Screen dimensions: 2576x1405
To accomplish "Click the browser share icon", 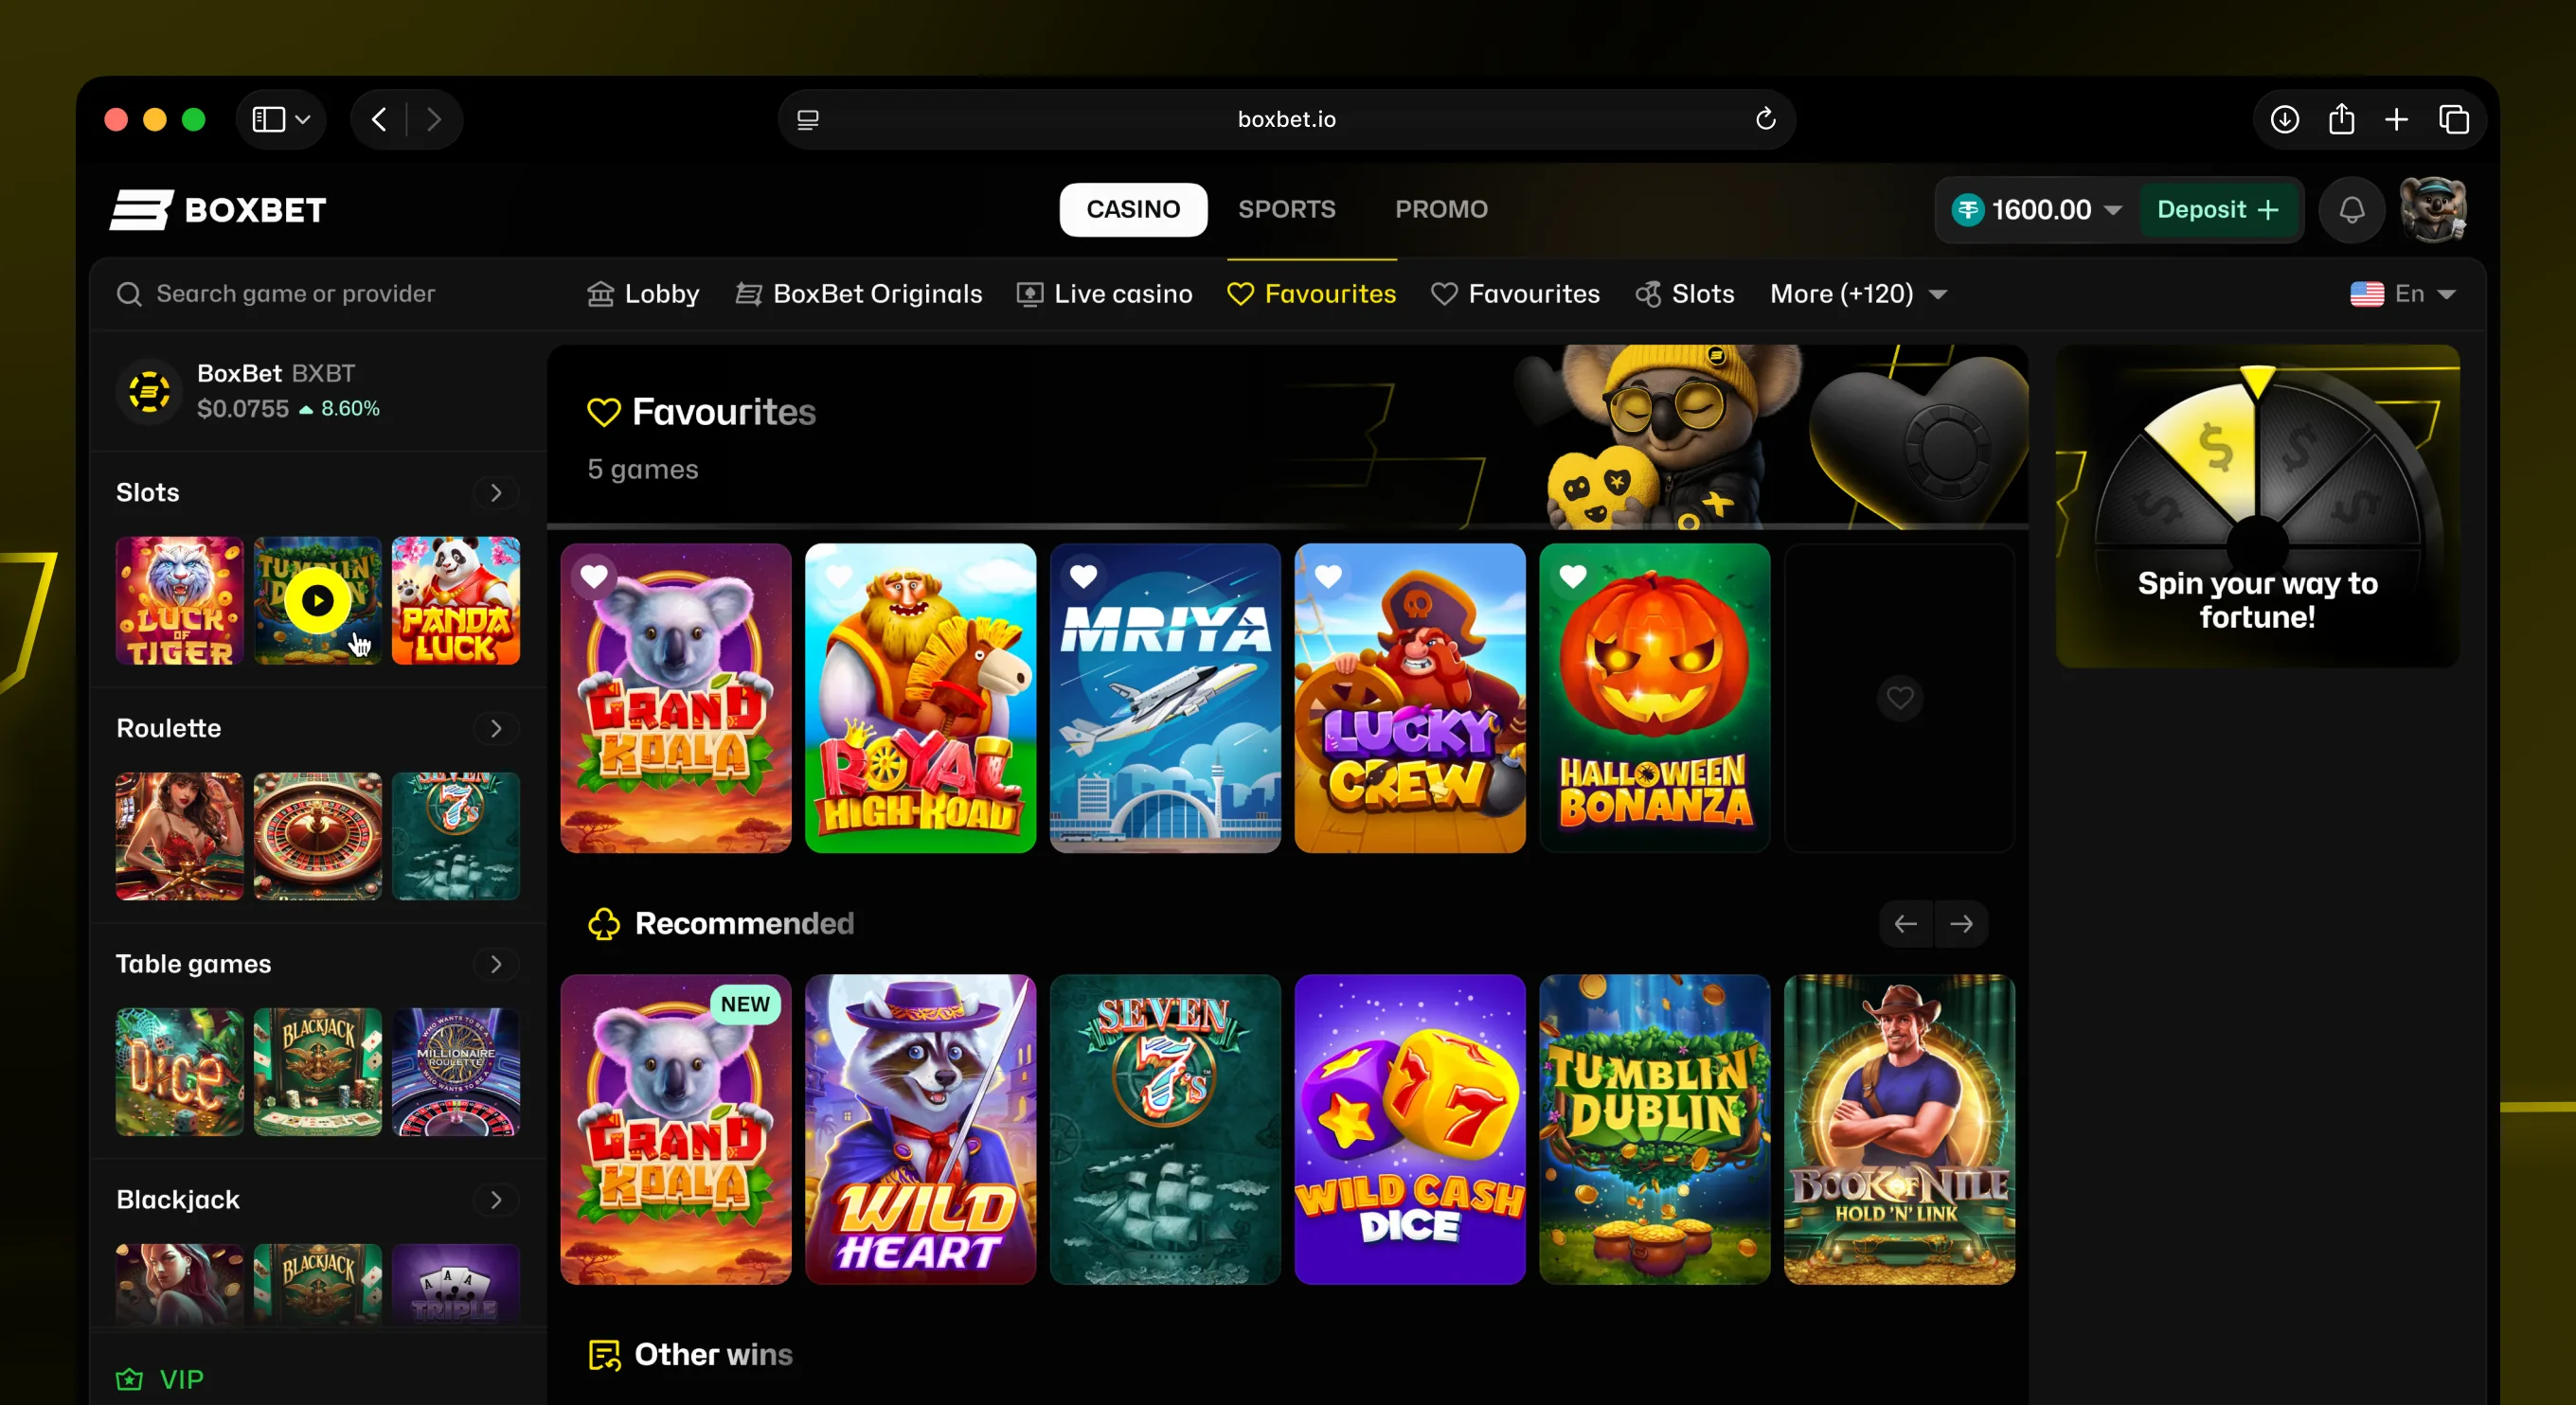I will 2341,120.
